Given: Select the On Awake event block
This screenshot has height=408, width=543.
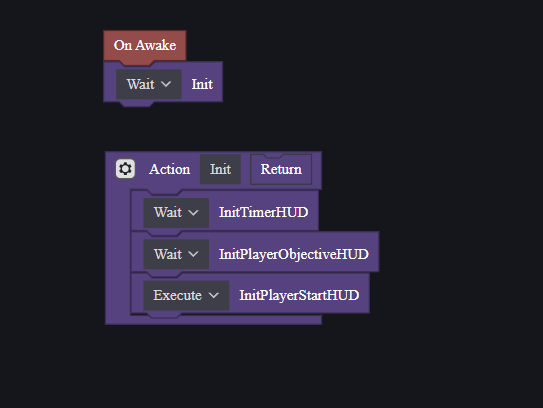Looking at the screenshot, I should click(x=145, y=45).
